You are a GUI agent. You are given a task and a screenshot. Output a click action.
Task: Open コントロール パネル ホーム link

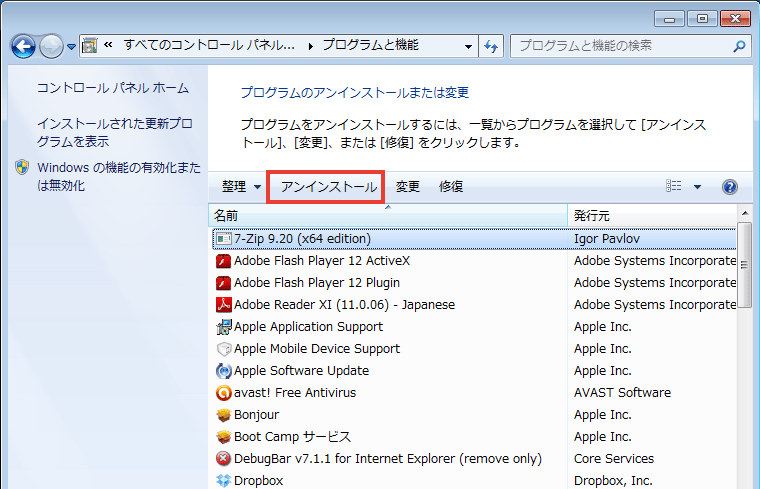click(x=113, y=88)
